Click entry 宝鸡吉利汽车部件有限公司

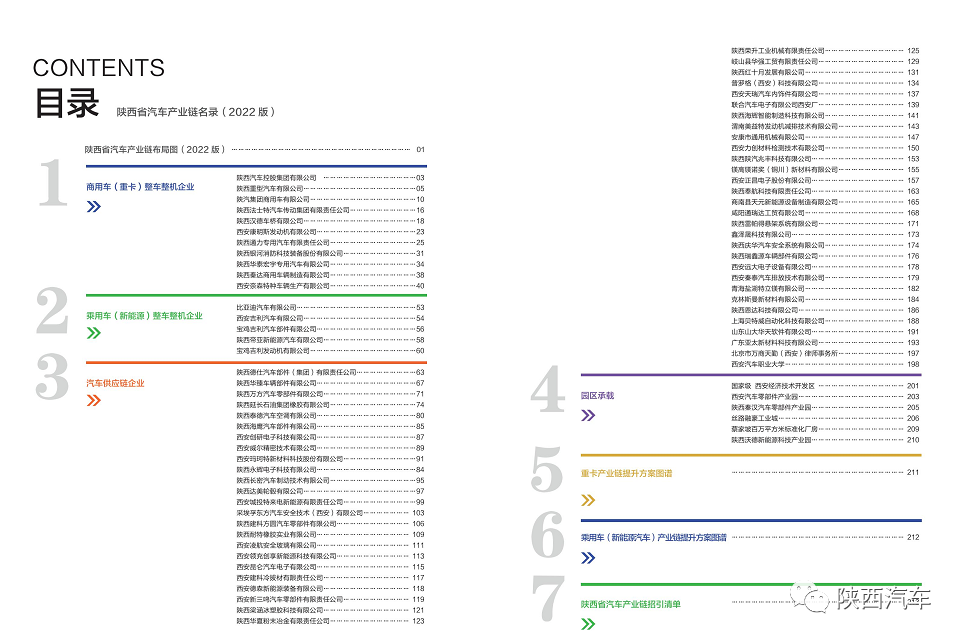[x=276, y=329]
